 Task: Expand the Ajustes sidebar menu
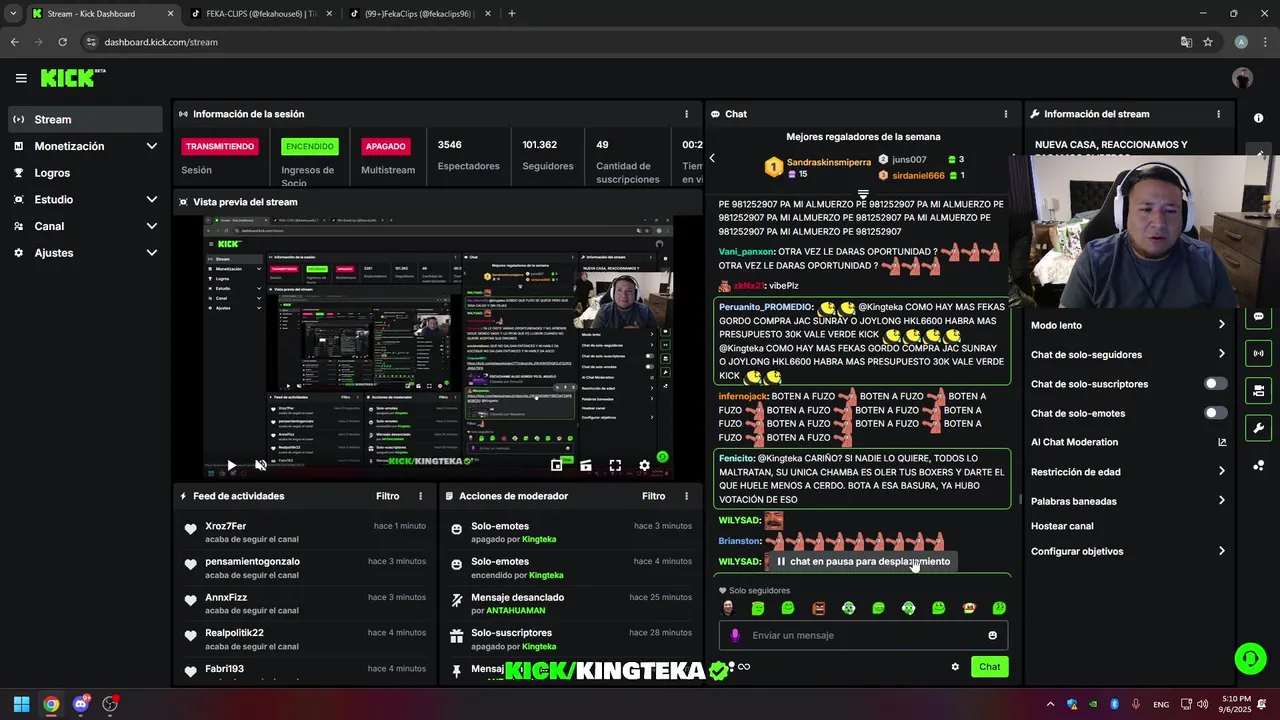pyautogui.click(x=84, y=253)
